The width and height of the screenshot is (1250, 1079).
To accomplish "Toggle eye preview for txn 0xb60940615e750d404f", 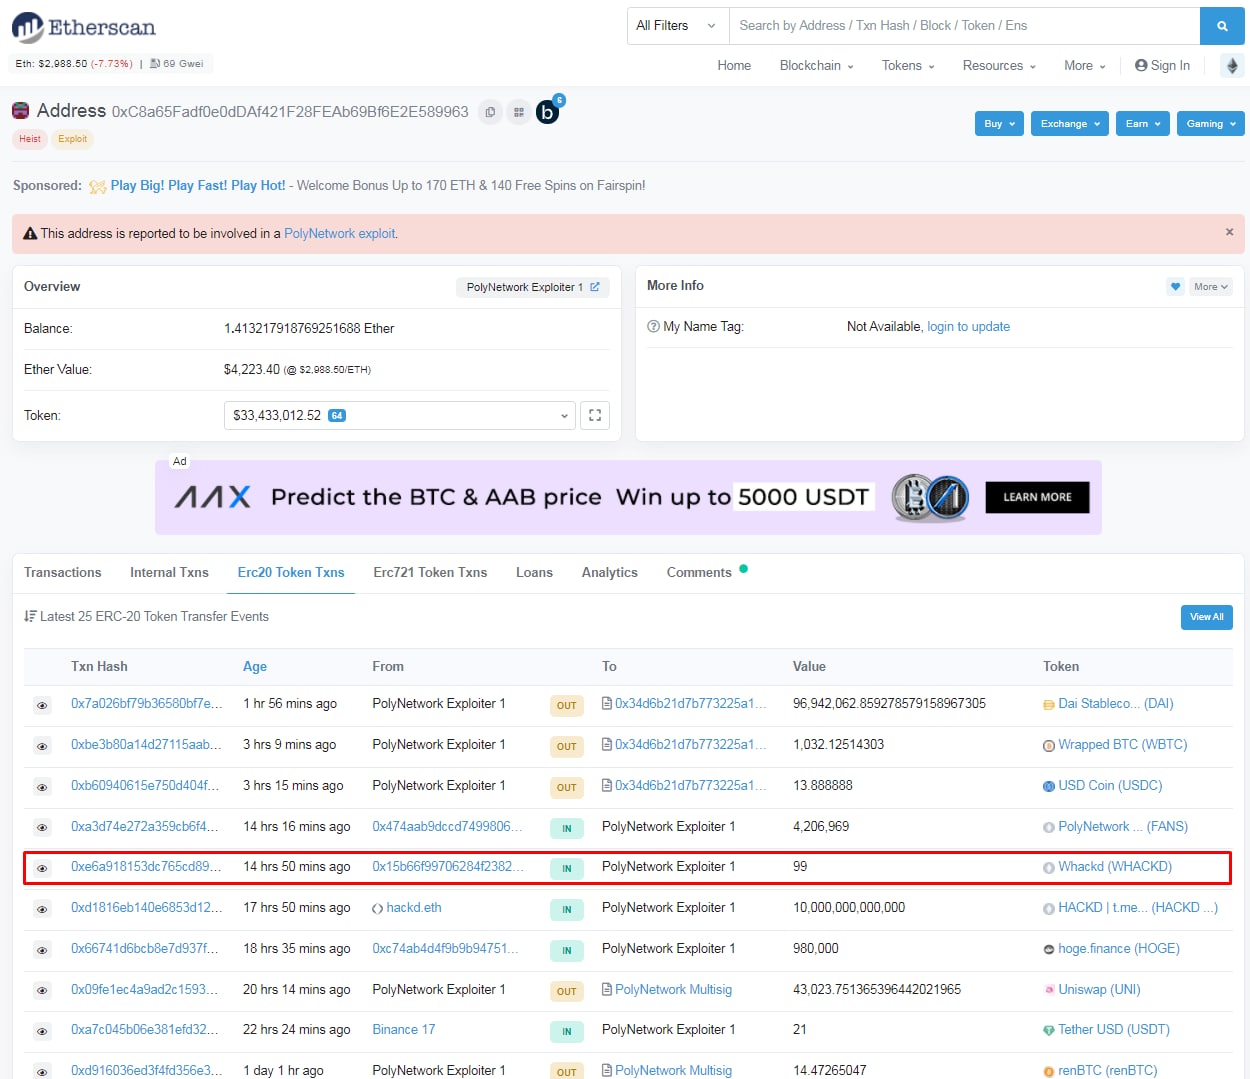I will click(42, 787).
